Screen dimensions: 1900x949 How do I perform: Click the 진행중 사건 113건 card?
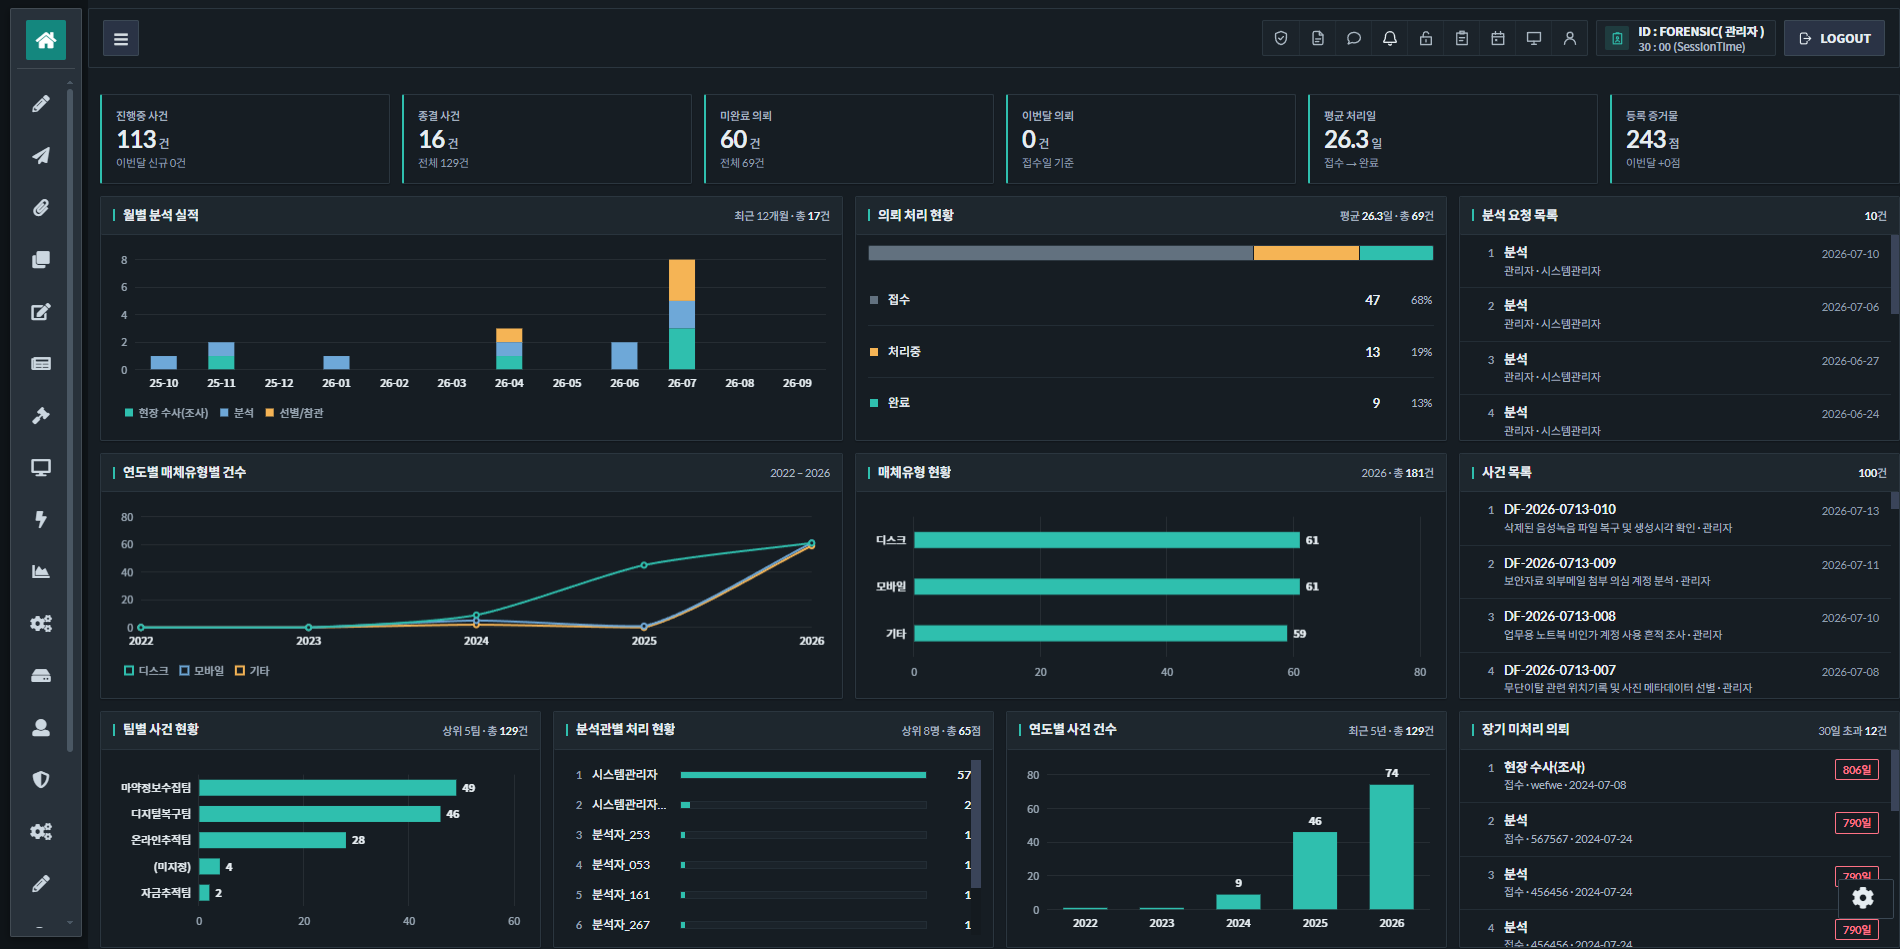click(x=245, y=139)
